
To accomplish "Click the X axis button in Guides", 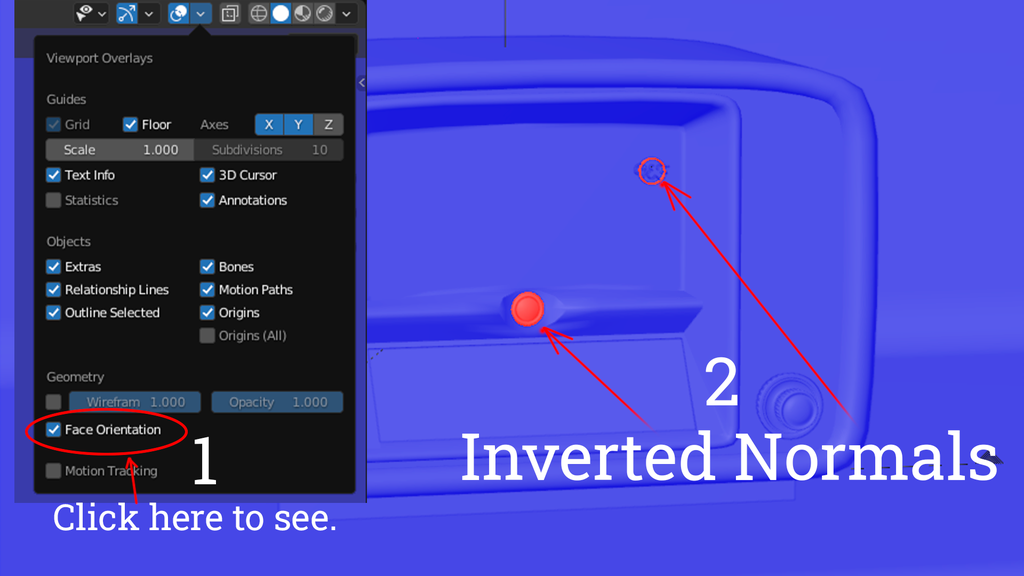I will (x=268, y=124).
